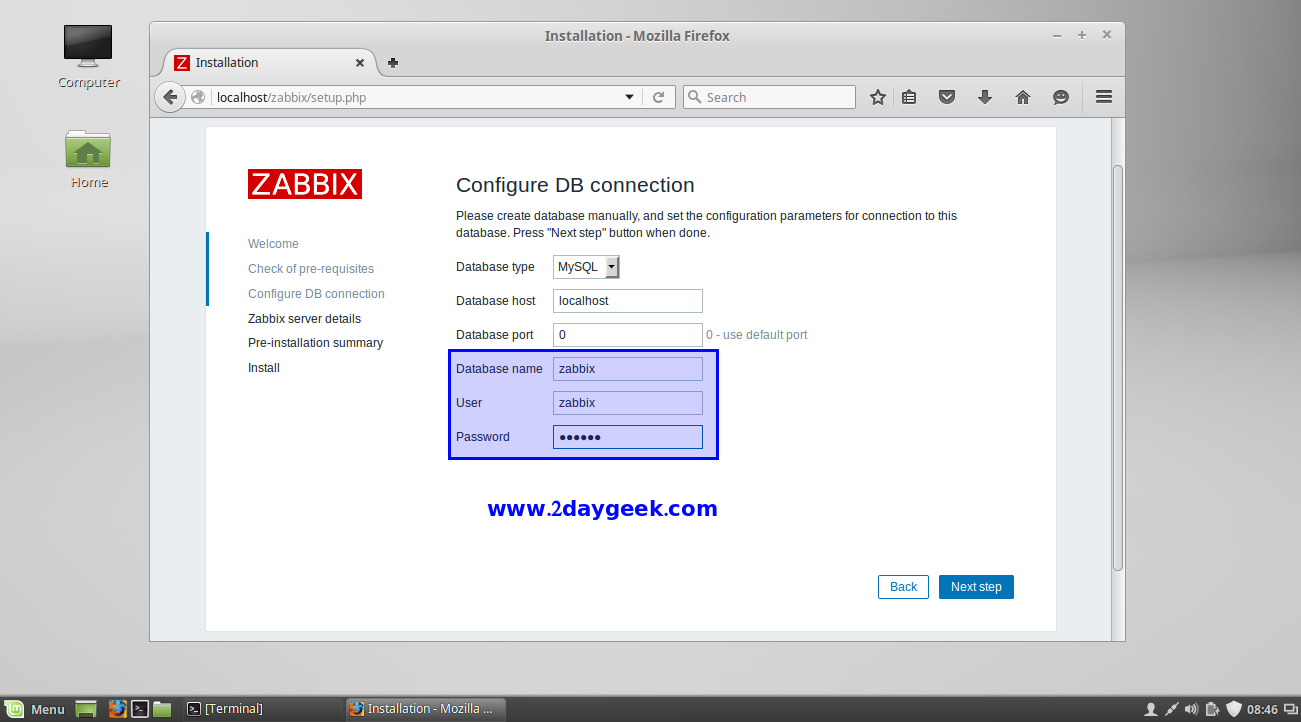This screenshot has height=722, width=1301.
Task: Click the address bar with localhost/zabbix/setup.php
Action: click(415, 97)
